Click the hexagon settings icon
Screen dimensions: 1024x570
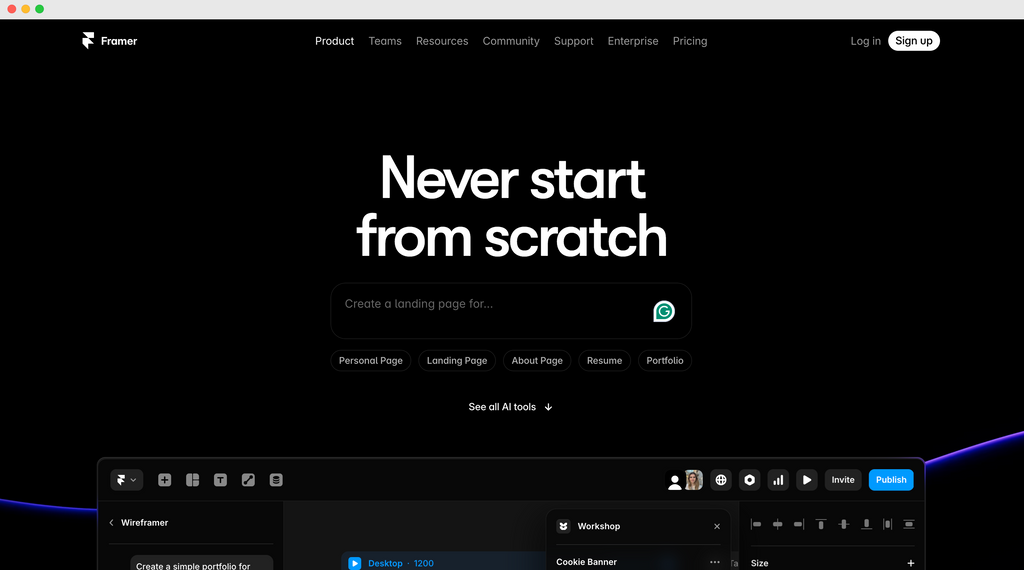coord(749,480)
